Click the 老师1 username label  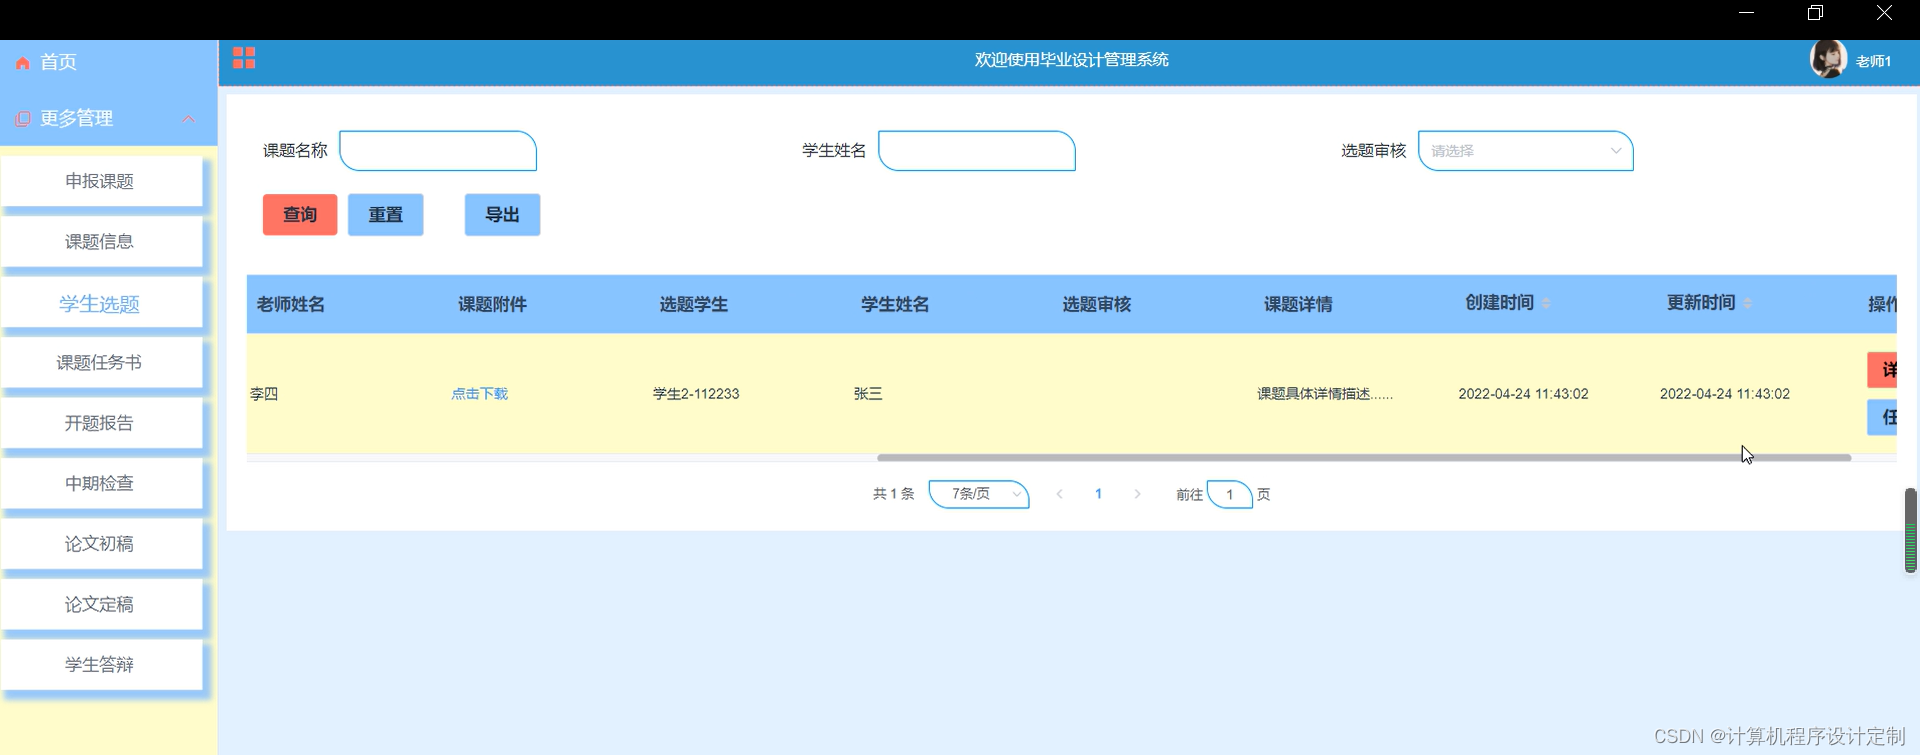(x=1873, y=62)
